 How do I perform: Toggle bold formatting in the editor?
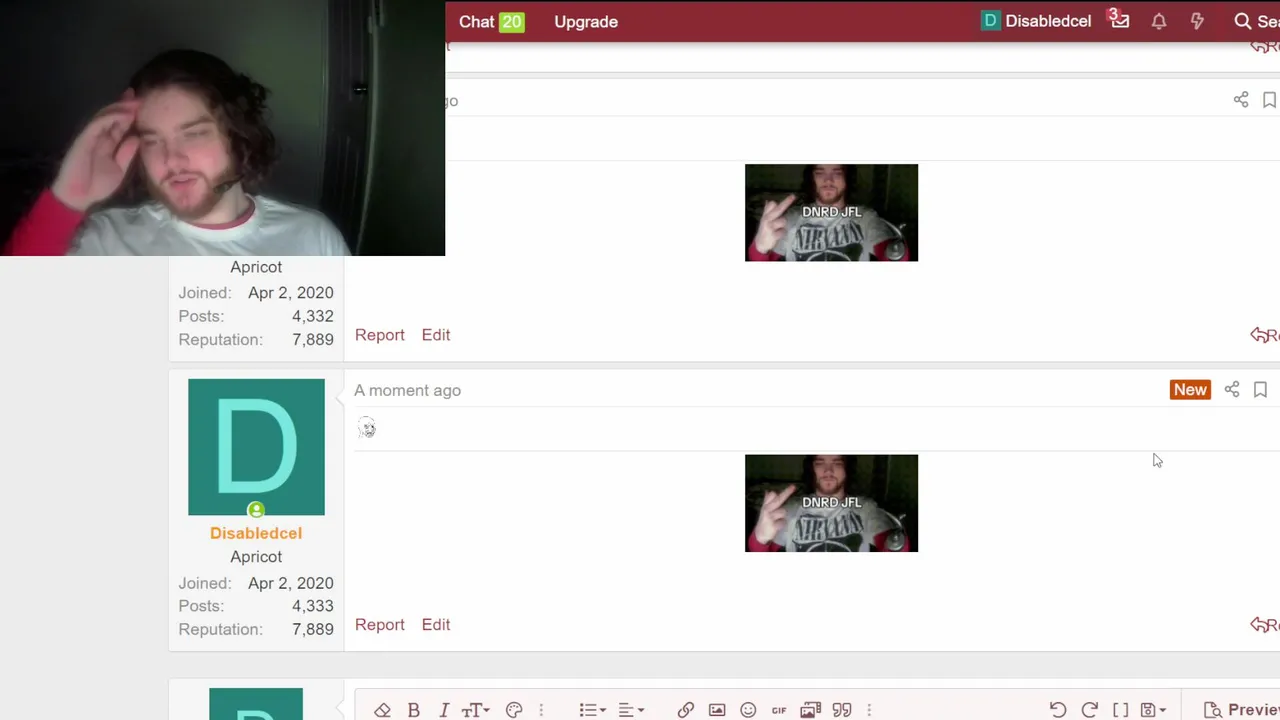[x=413, y=710]
